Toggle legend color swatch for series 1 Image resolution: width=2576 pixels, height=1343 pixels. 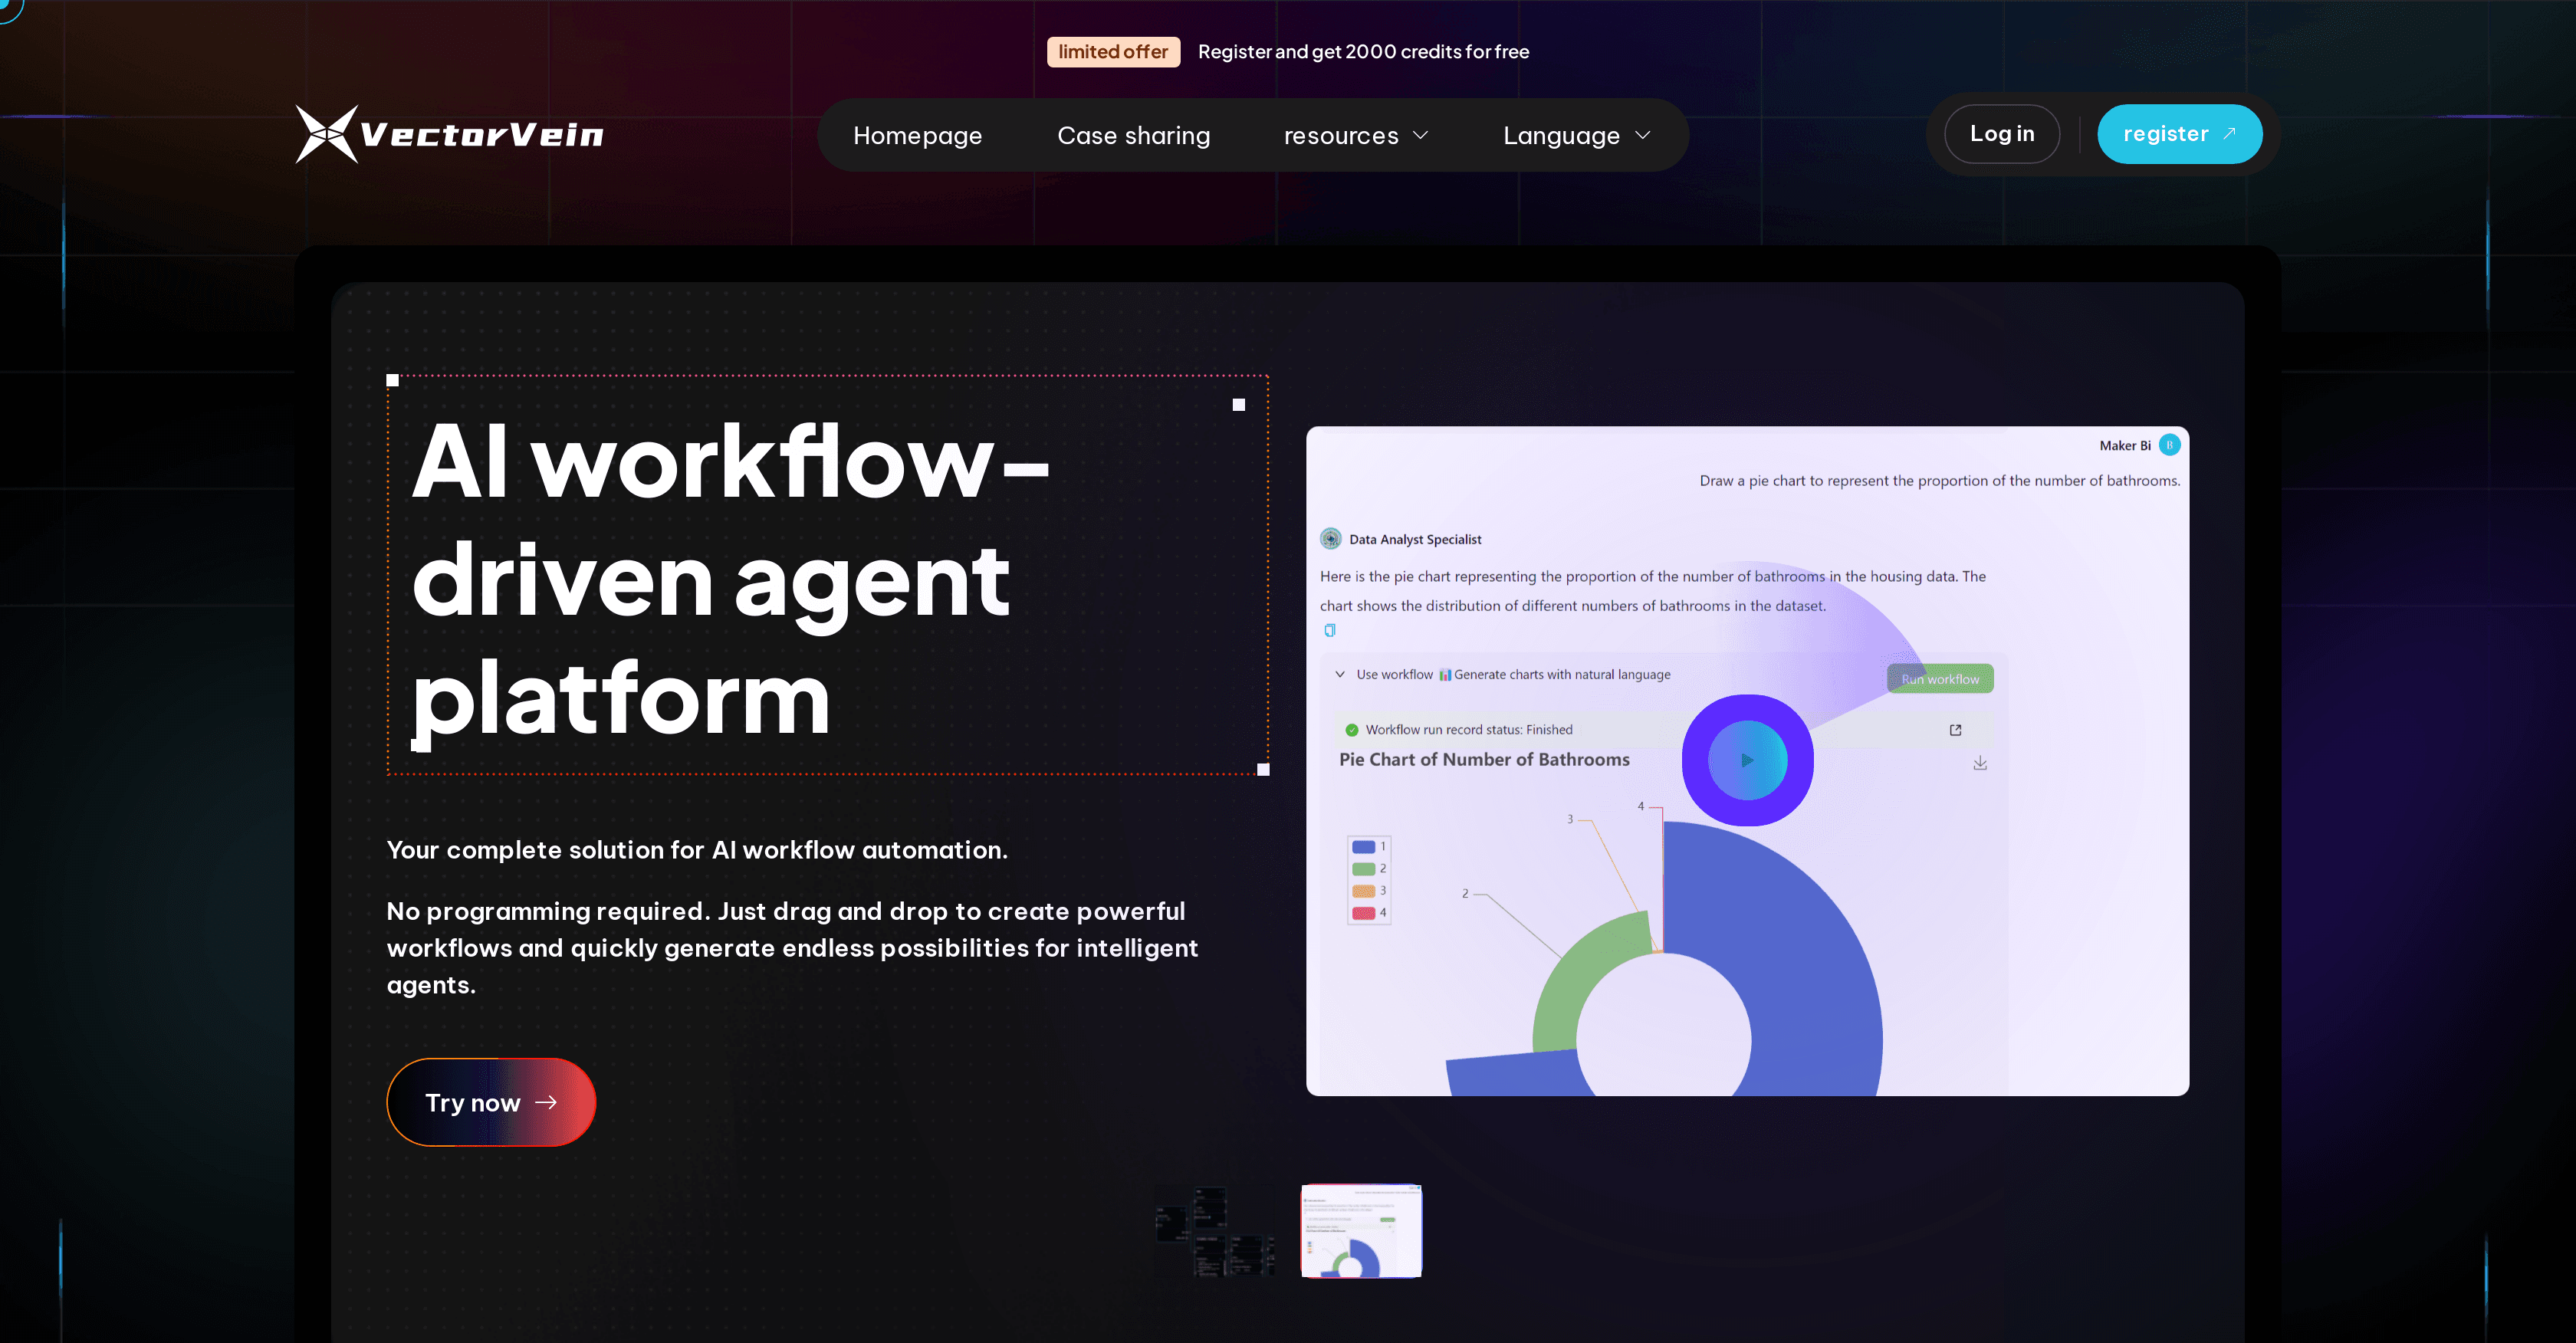click(x=1363, y=847)
